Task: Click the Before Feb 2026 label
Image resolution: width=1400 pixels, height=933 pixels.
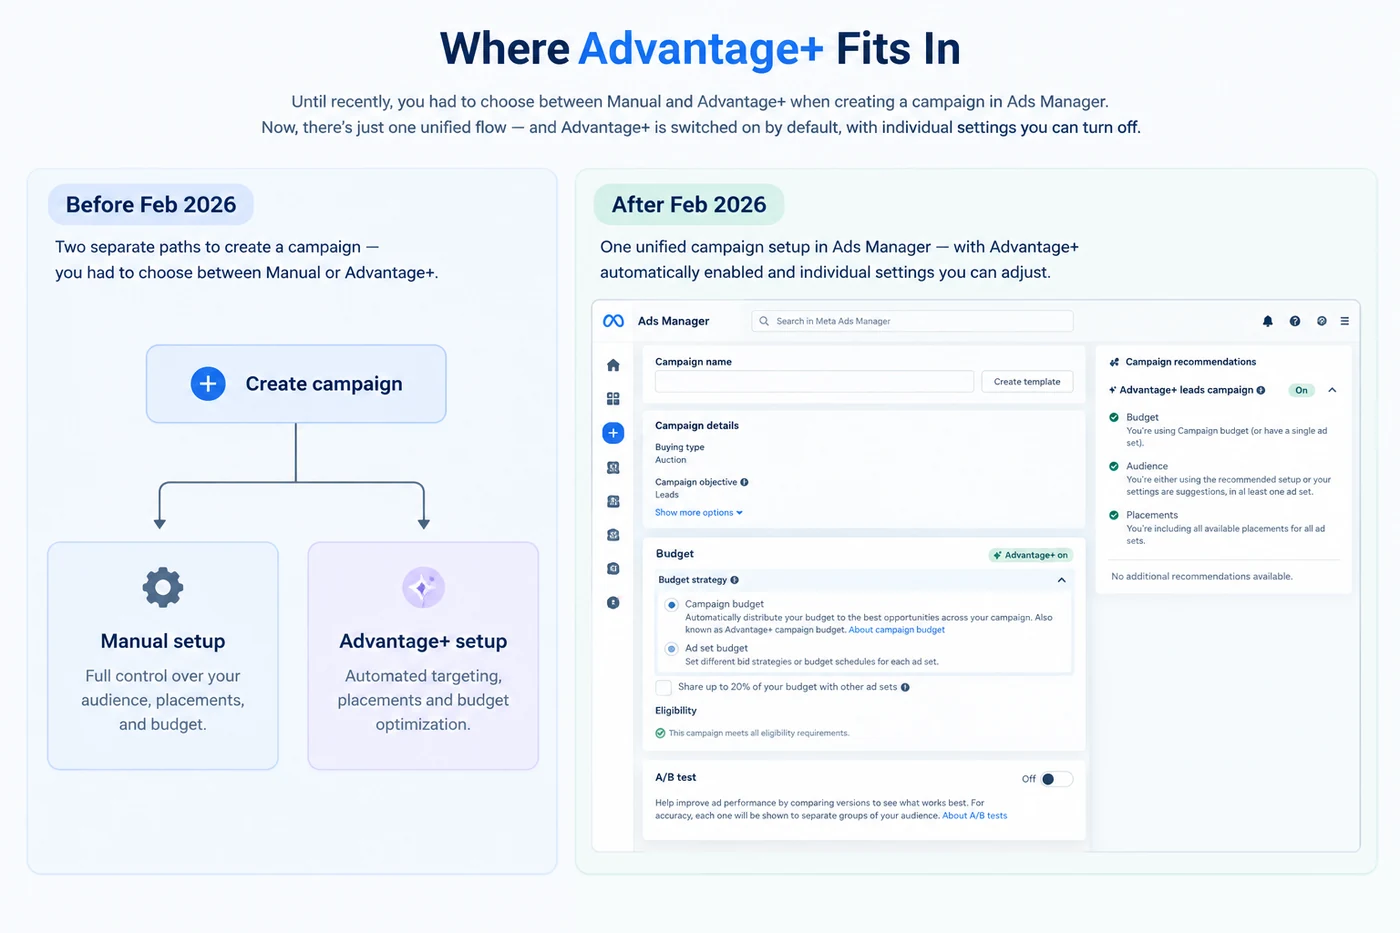Action: pyautogui.click(x=151, y=204)
